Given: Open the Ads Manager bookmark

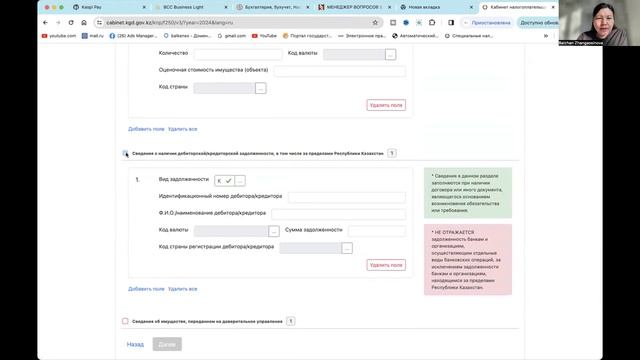Looking at the screenshot, I should 133,36.
